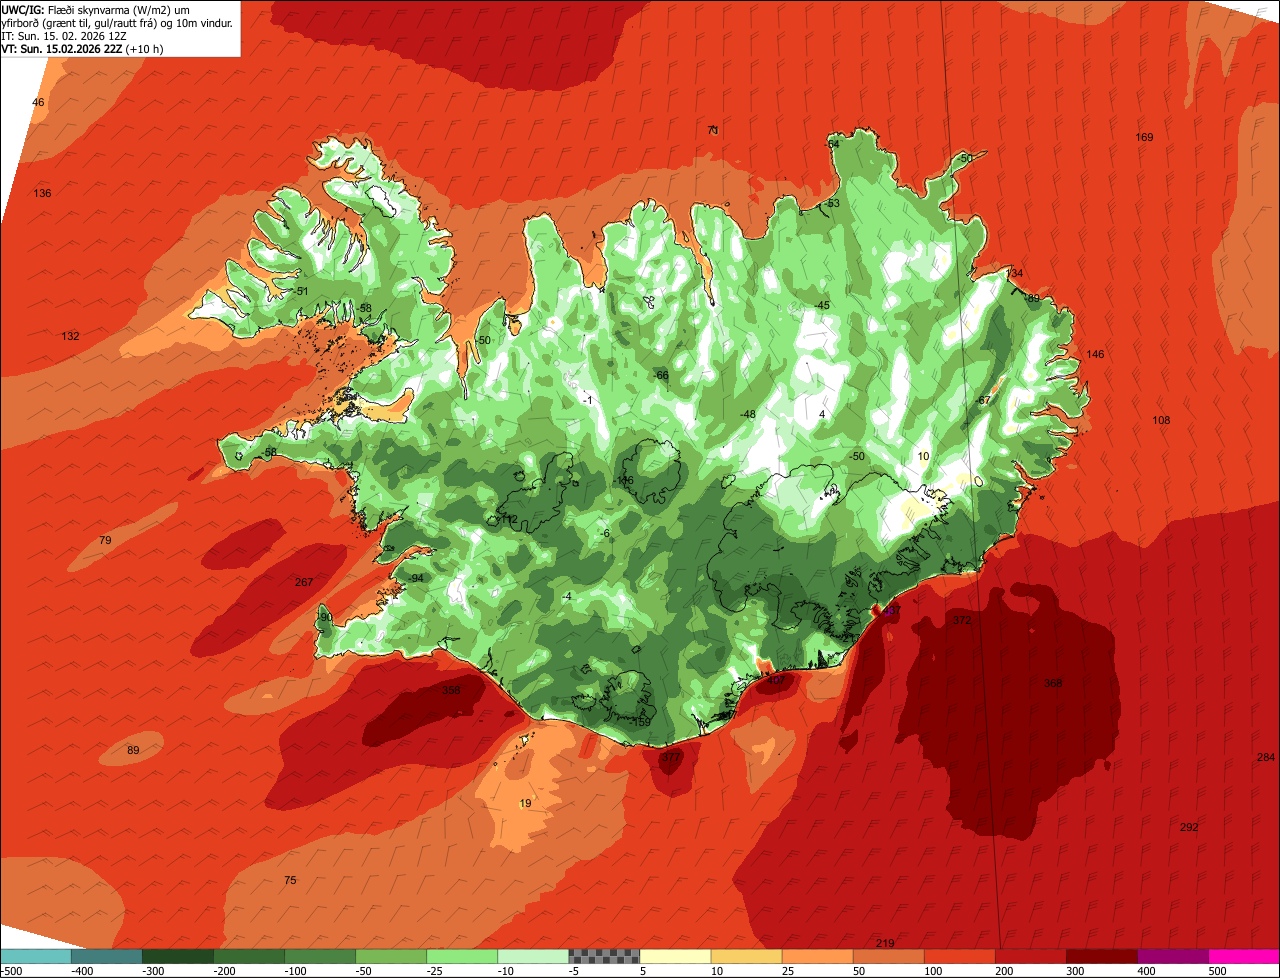Select the -53 value in the northeast
This screenshot has height=978, width=1280.
pos(832,203)
